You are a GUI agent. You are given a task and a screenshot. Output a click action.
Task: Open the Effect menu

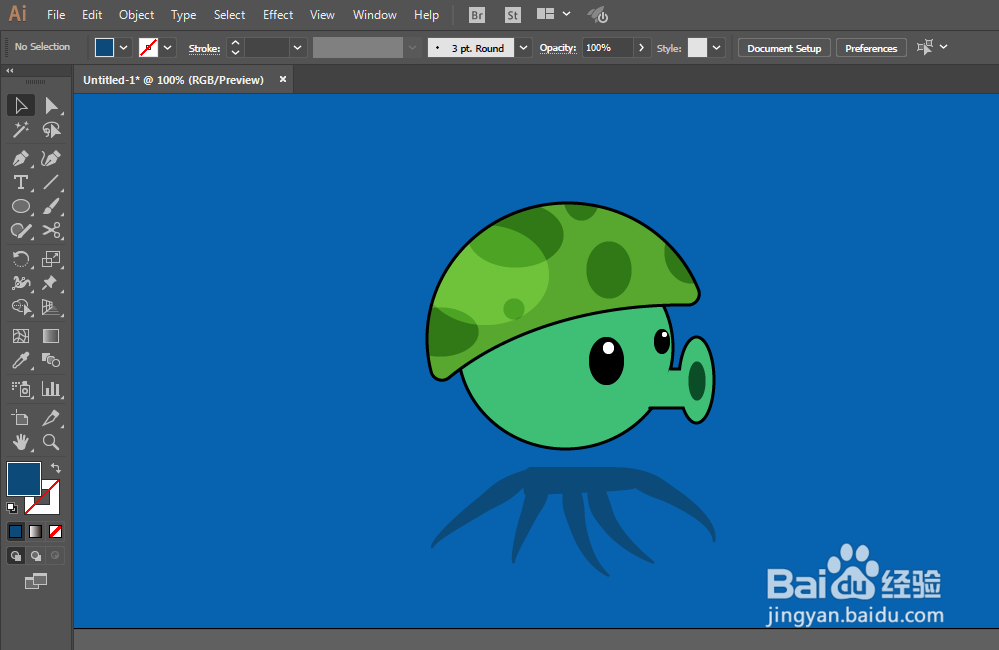(278, 15)
